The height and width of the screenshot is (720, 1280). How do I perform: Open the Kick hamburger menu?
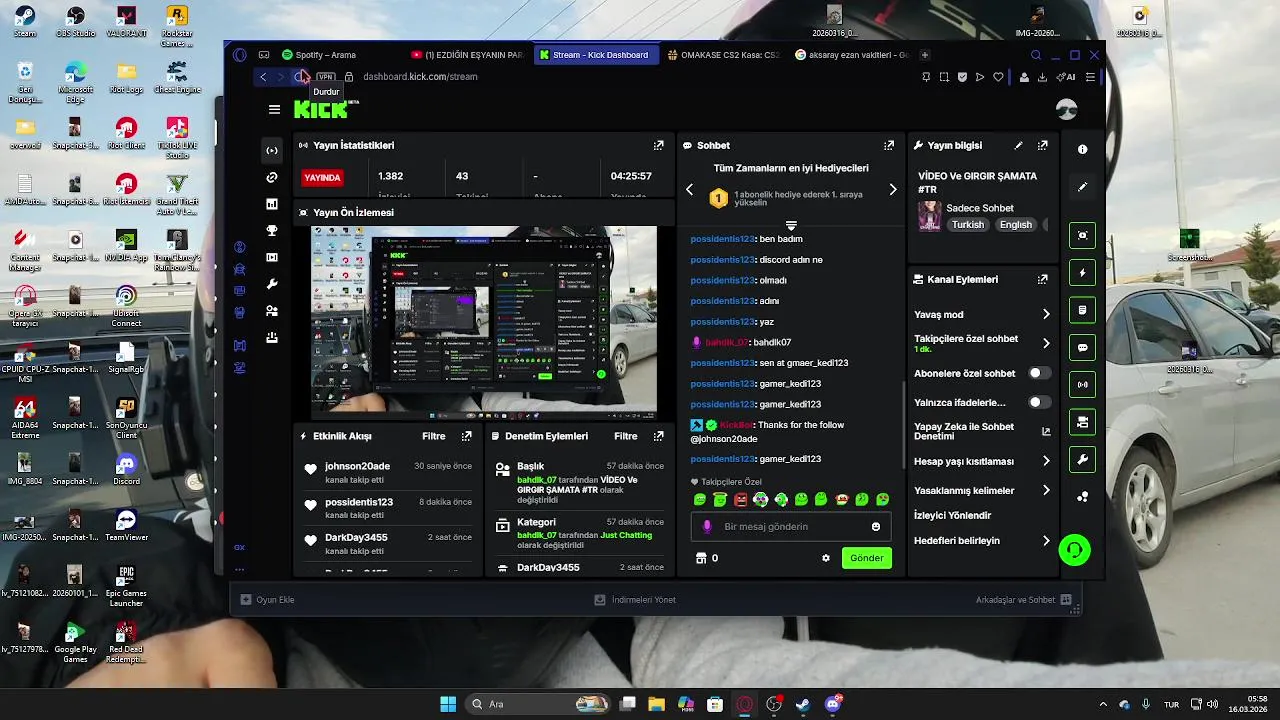[274, 109]
